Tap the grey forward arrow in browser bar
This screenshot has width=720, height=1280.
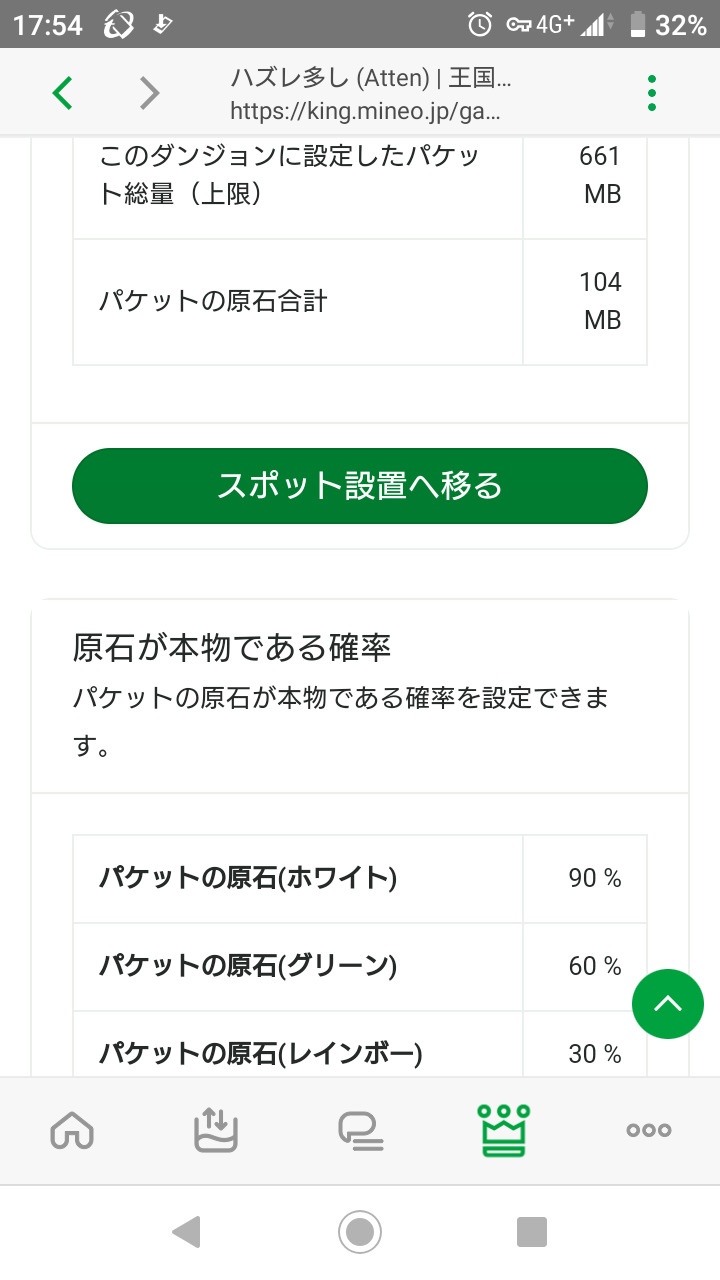click(149, 93)
